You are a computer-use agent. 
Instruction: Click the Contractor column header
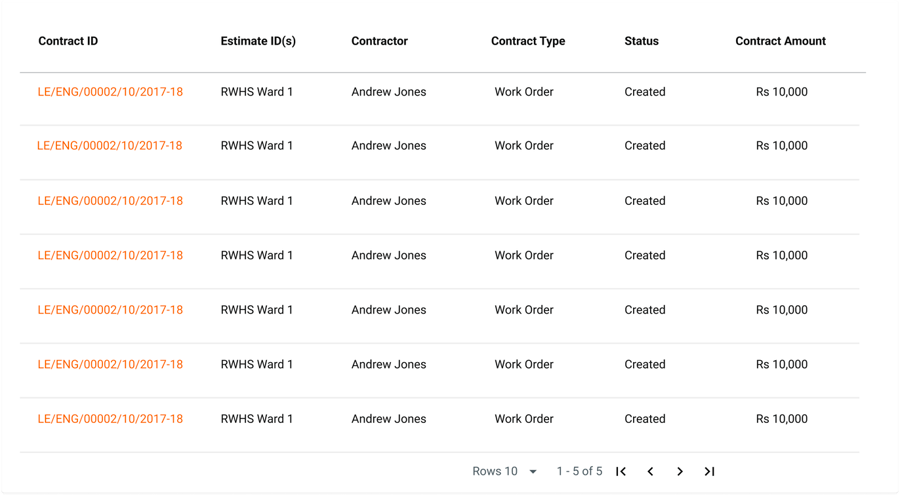point(380,41)
